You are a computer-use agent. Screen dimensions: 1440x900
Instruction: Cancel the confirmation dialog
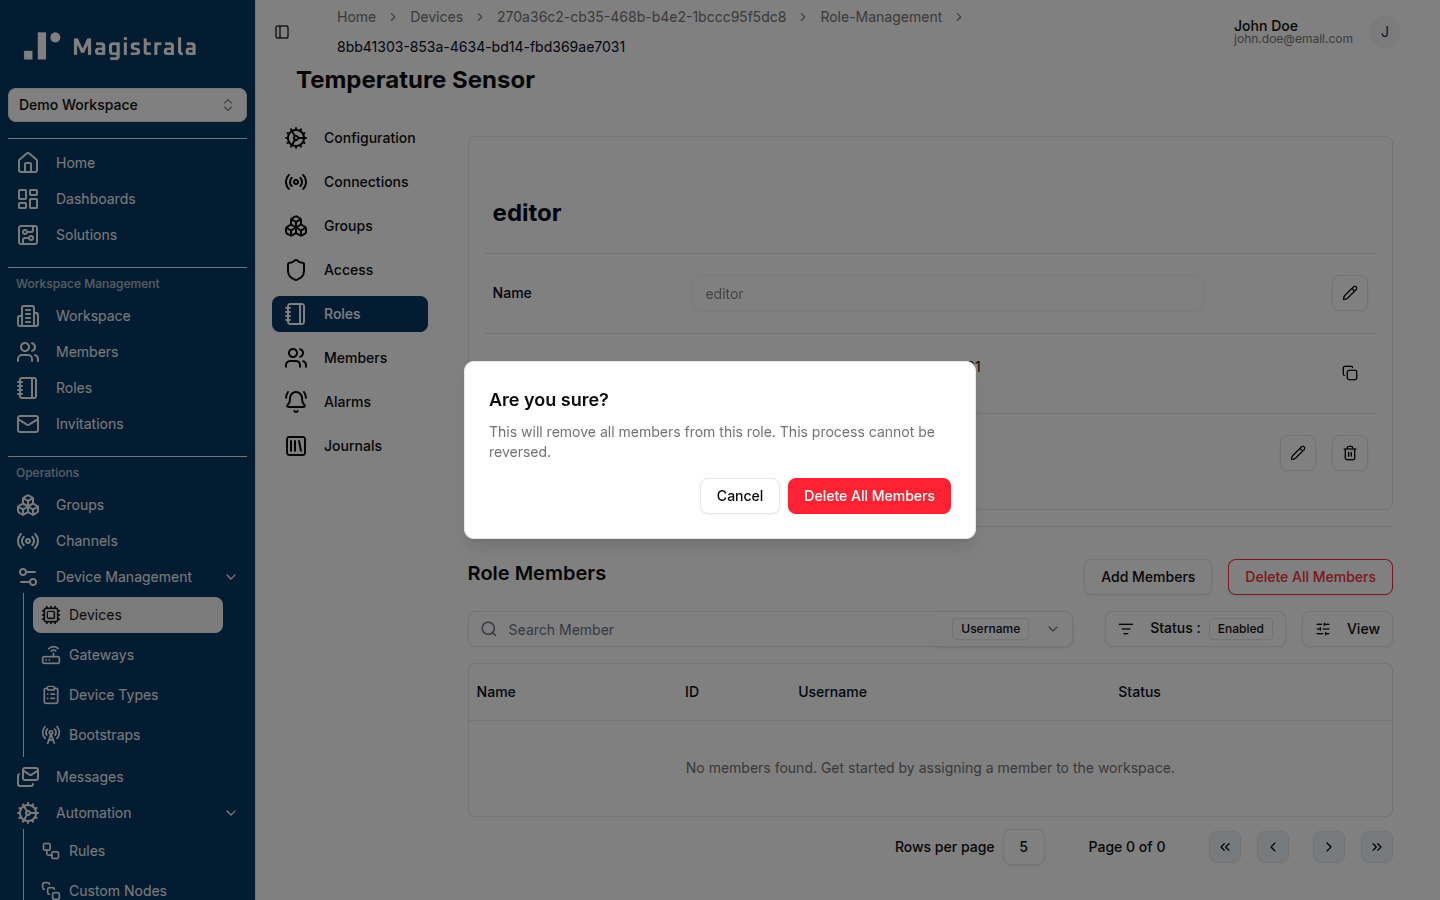pyautogui.click(x=740, y=496)
